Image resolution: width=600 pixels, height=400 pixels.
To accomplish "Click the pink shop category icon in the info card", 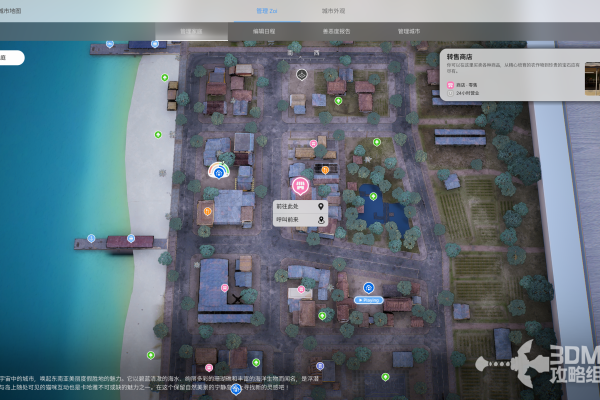I will pos(450,85).
